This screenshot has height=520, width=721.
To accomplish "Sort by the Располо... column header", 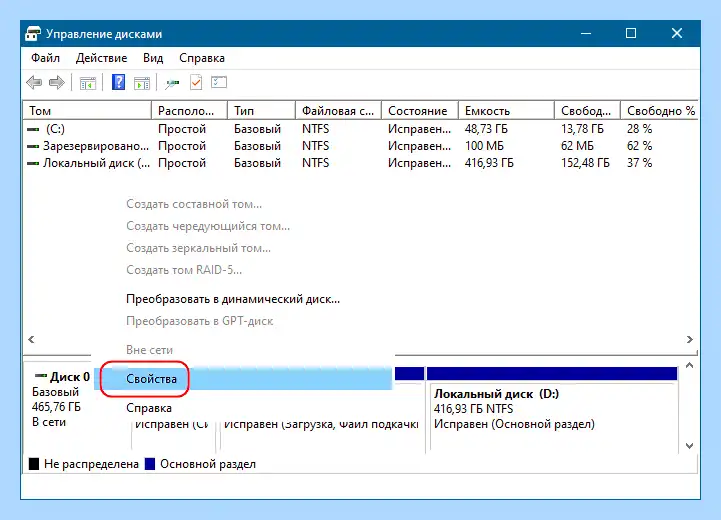I will tap(189, 111).
